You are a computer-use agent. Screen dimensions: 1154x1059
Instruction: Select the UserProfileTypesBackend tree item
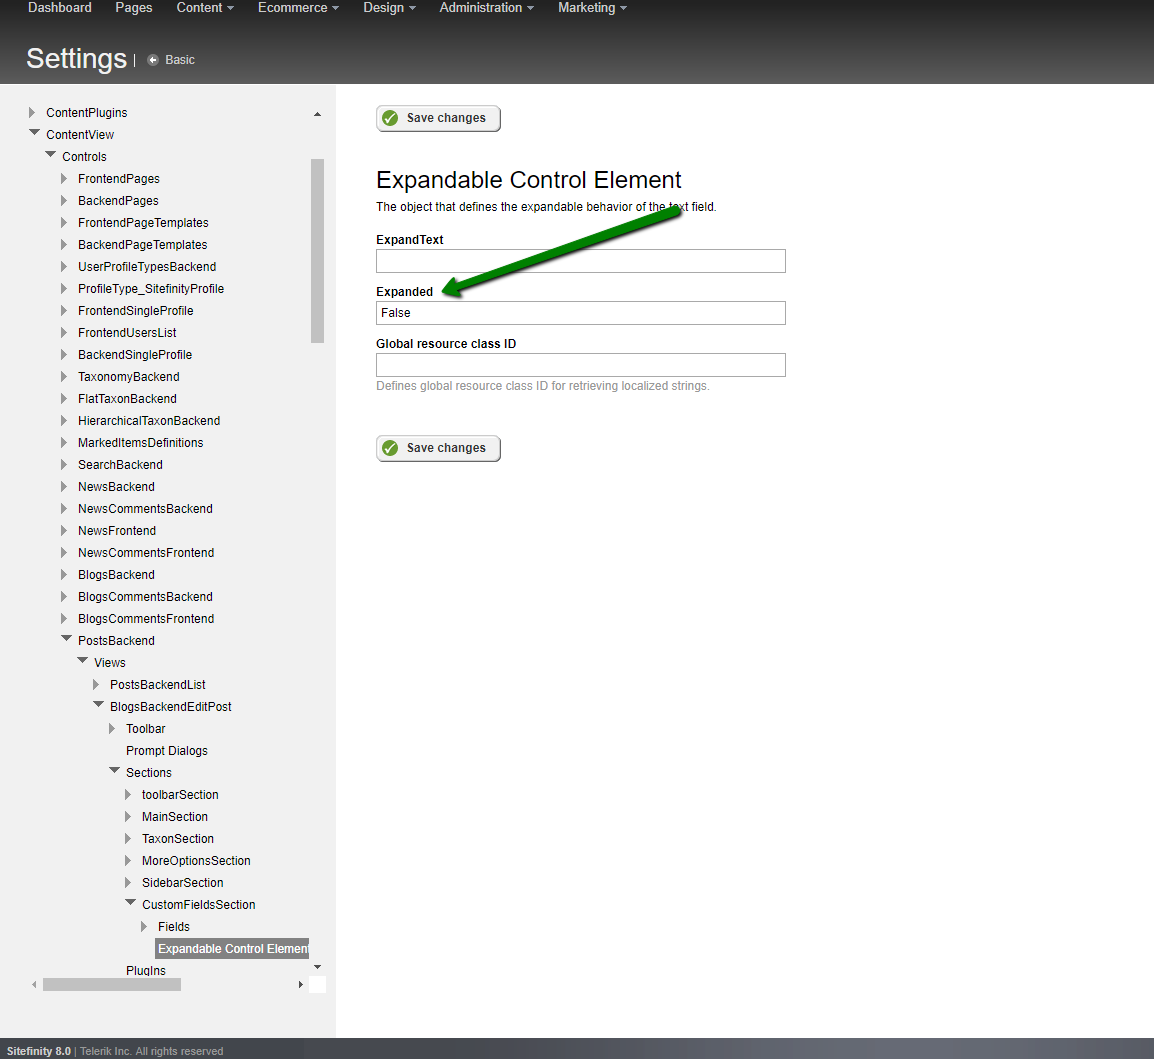147,266
